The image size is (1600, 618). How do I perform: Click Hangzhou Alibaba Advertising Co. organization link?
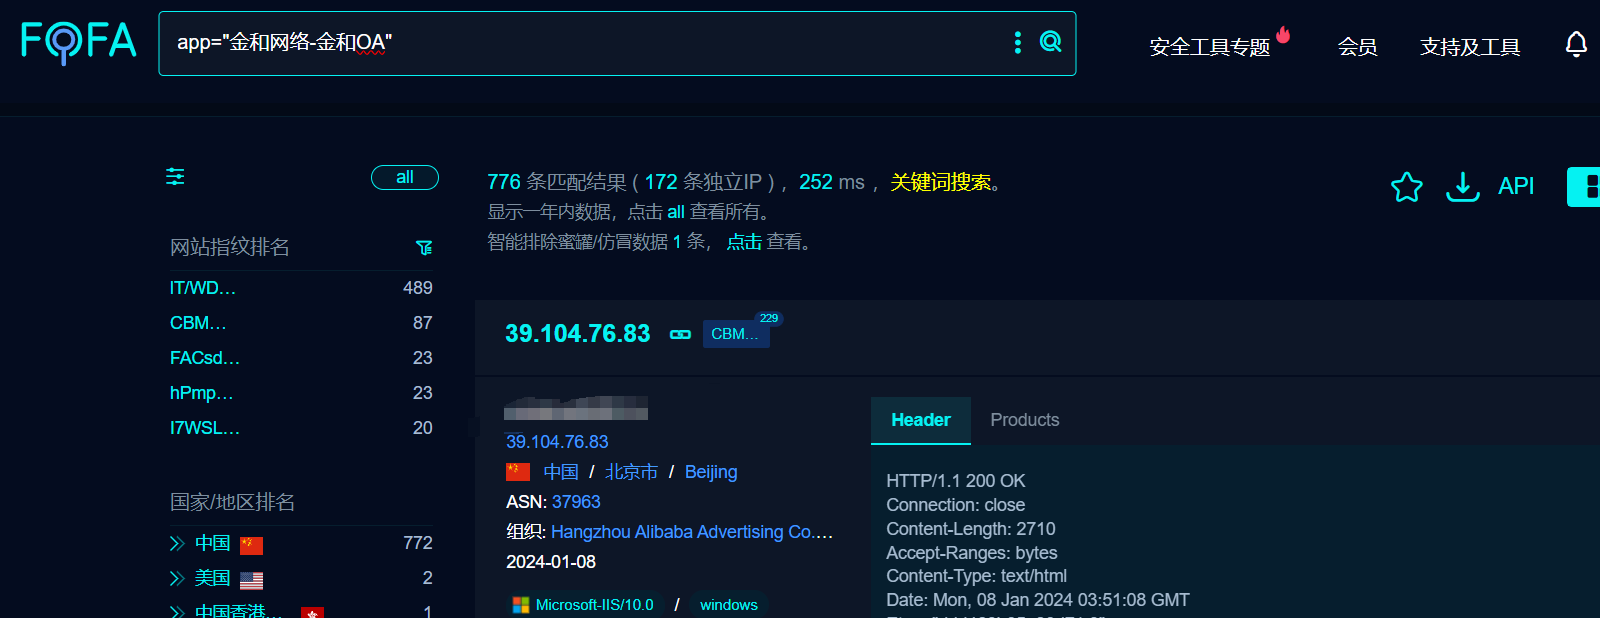691,532
